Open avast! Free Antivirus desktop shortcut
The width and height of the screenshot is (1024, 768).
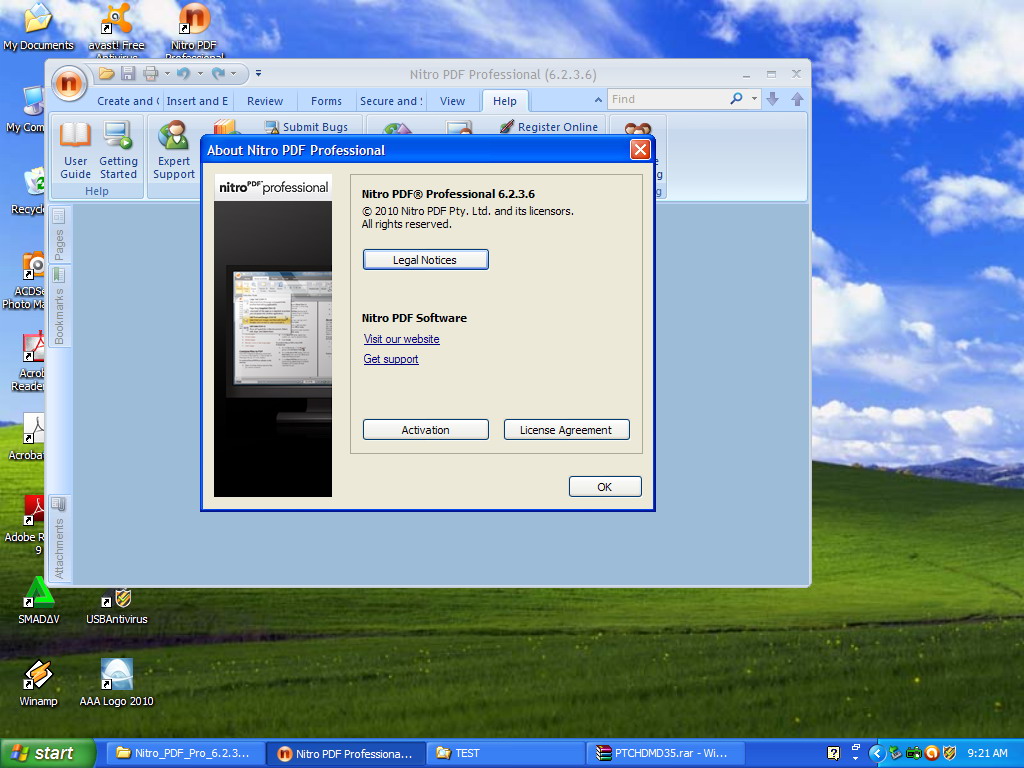[x=116, y=29]
